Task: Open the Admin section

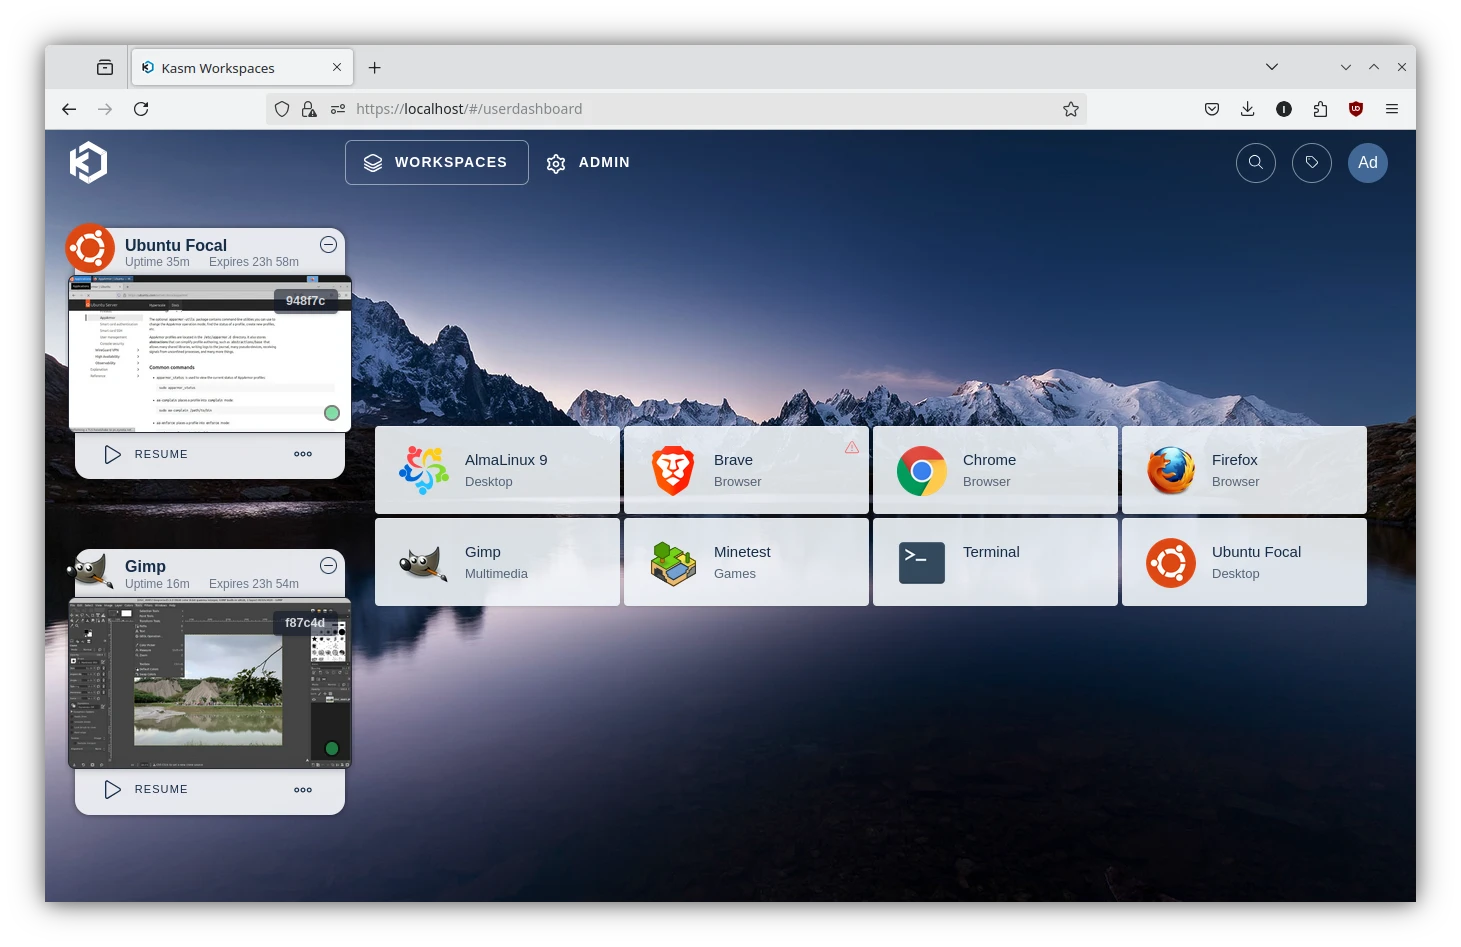Action: click(x=588, y=162)
